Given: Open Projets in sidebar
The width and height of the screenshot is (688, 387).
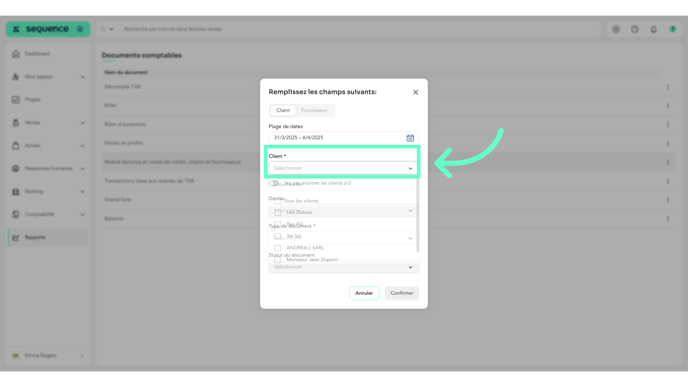Looking at the screenshot, I should point(47,100).
